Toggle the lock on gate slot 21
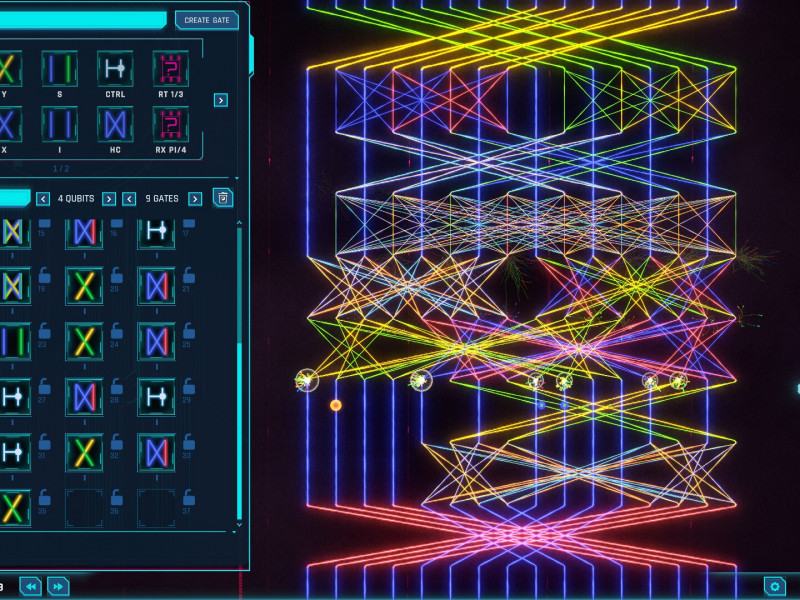 point(187,274)
